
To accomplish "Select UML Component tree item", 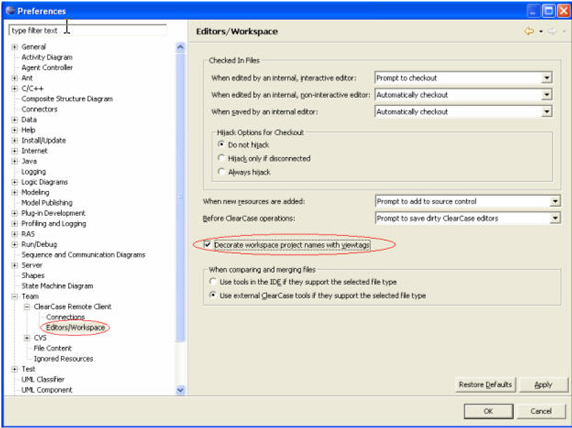I will 47,390.
